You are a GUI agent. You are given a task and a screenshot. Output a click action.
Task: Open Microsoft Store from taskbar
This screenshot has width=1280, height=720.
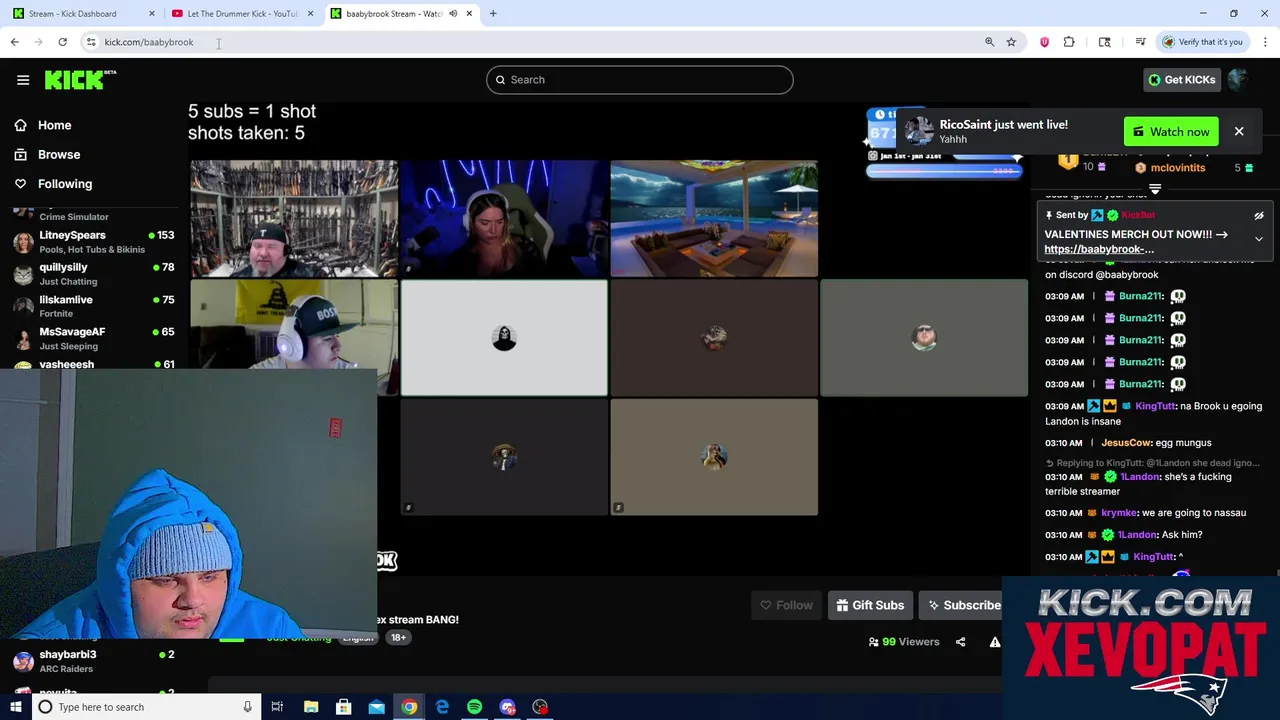coord(343,707)
